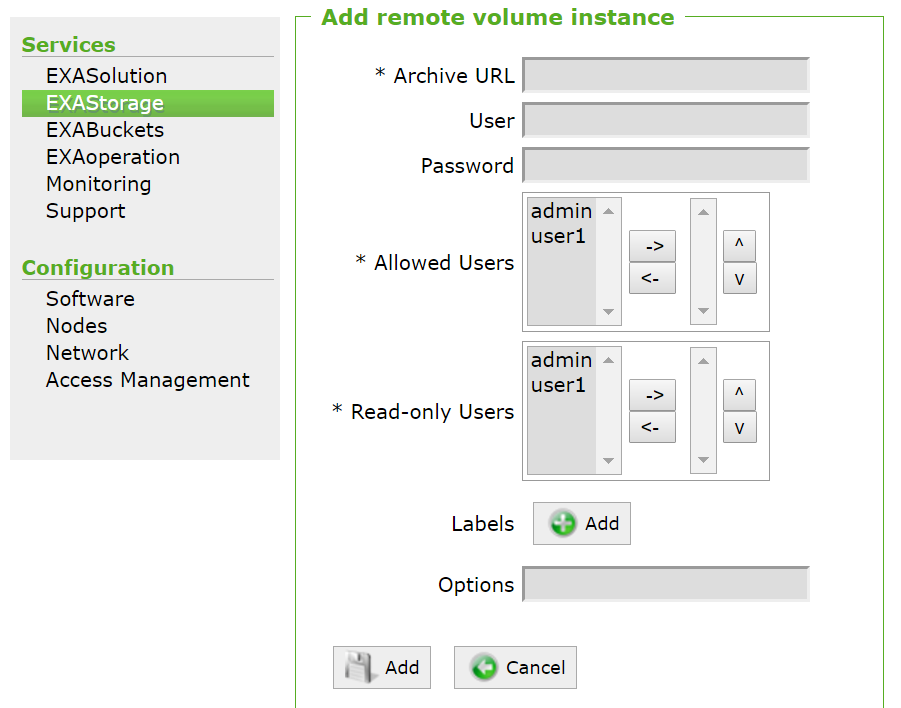Image resolution: width=901 pixels, height=708 pixels.
Task: Click the up-caret button for Read-only Users
Action: tap(739, 395)
